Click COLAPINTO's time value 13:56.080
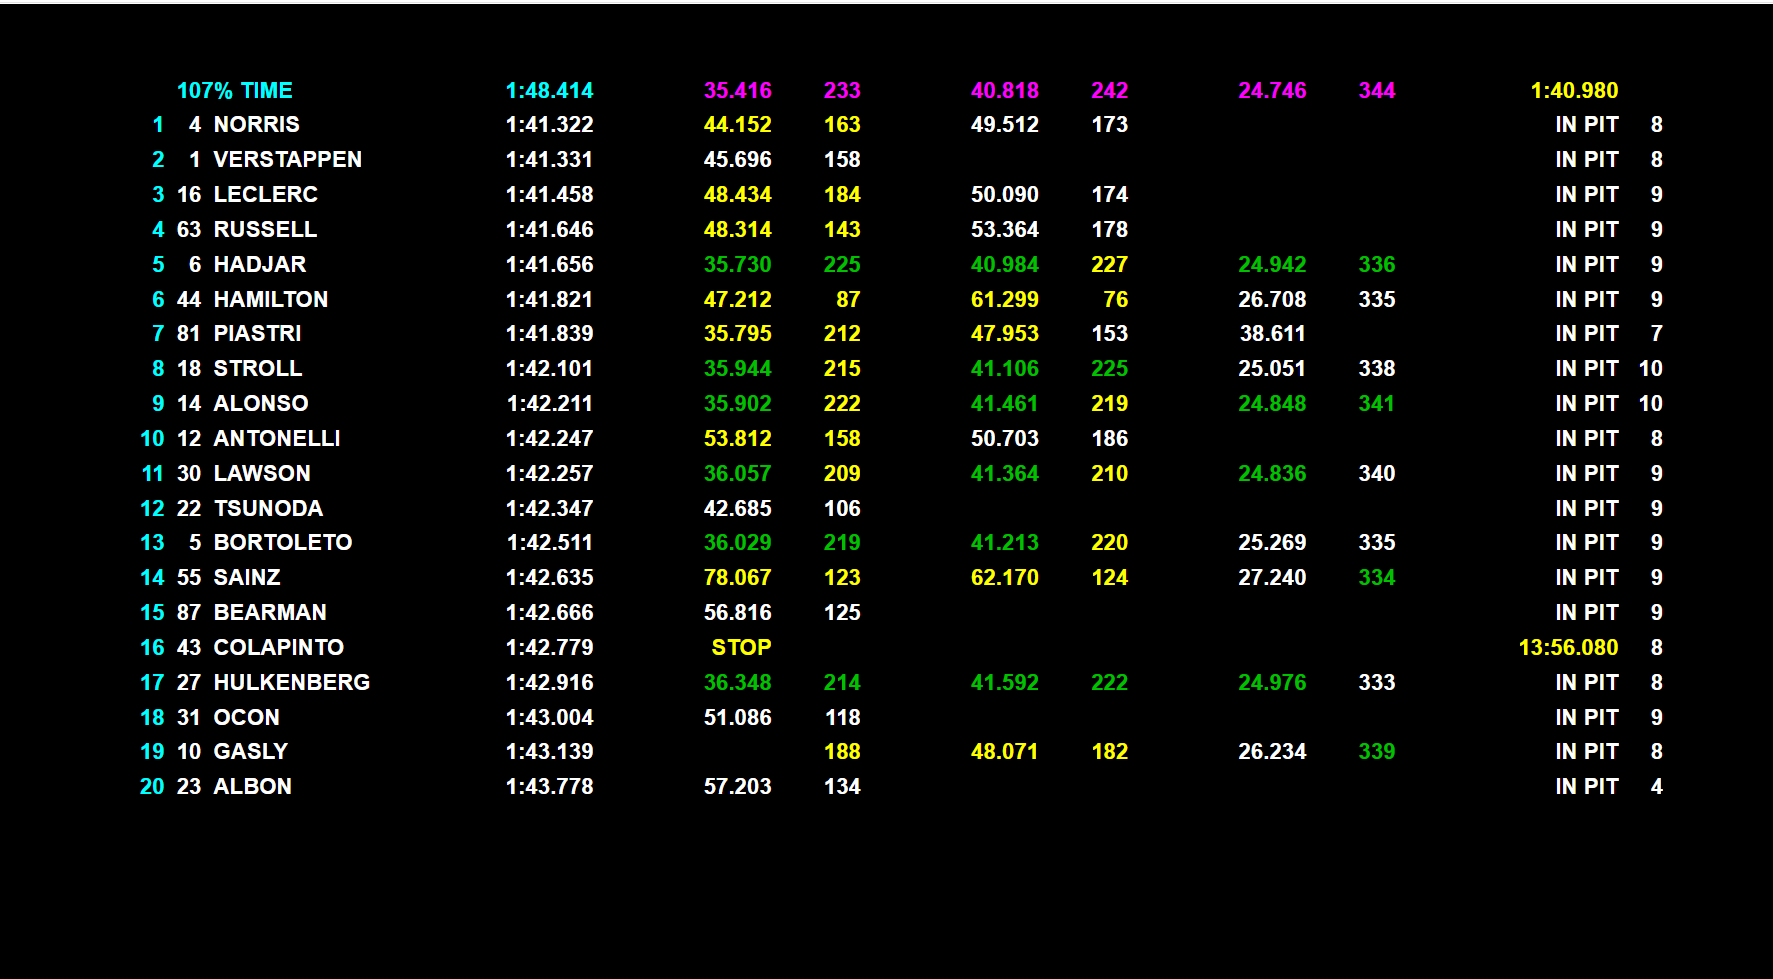 [1567, 648]
